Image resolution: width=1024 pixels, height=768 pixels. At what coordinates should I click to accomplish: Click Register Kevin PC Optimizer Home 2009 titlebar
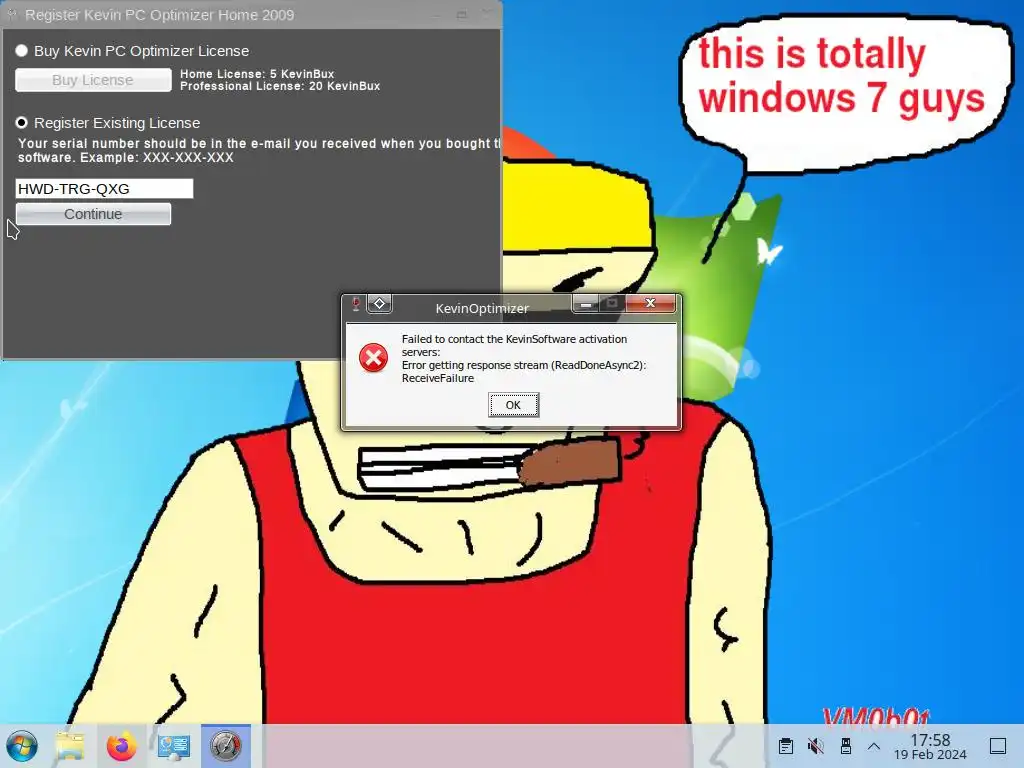pos(251,14)
